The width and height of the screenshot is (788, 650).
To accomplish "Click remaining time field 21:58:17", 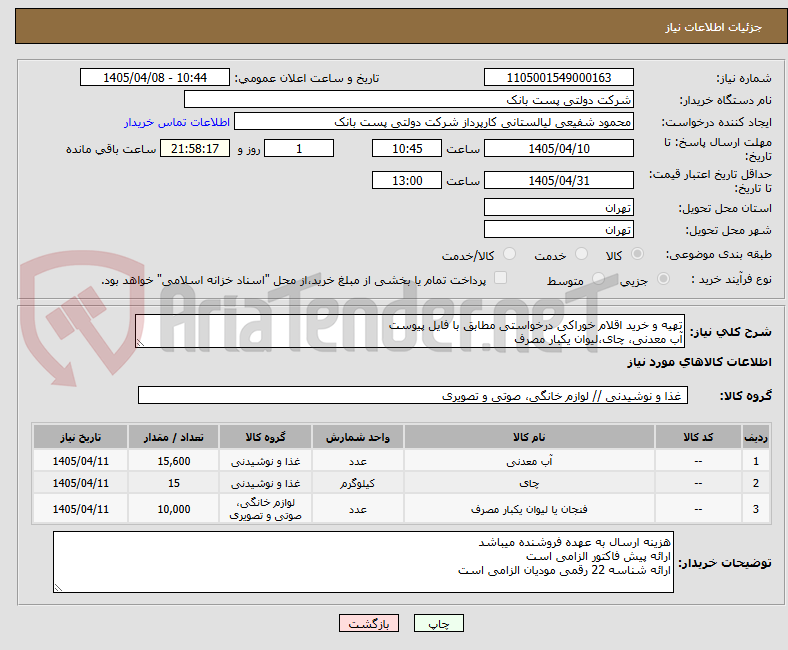I will (195, 148).
